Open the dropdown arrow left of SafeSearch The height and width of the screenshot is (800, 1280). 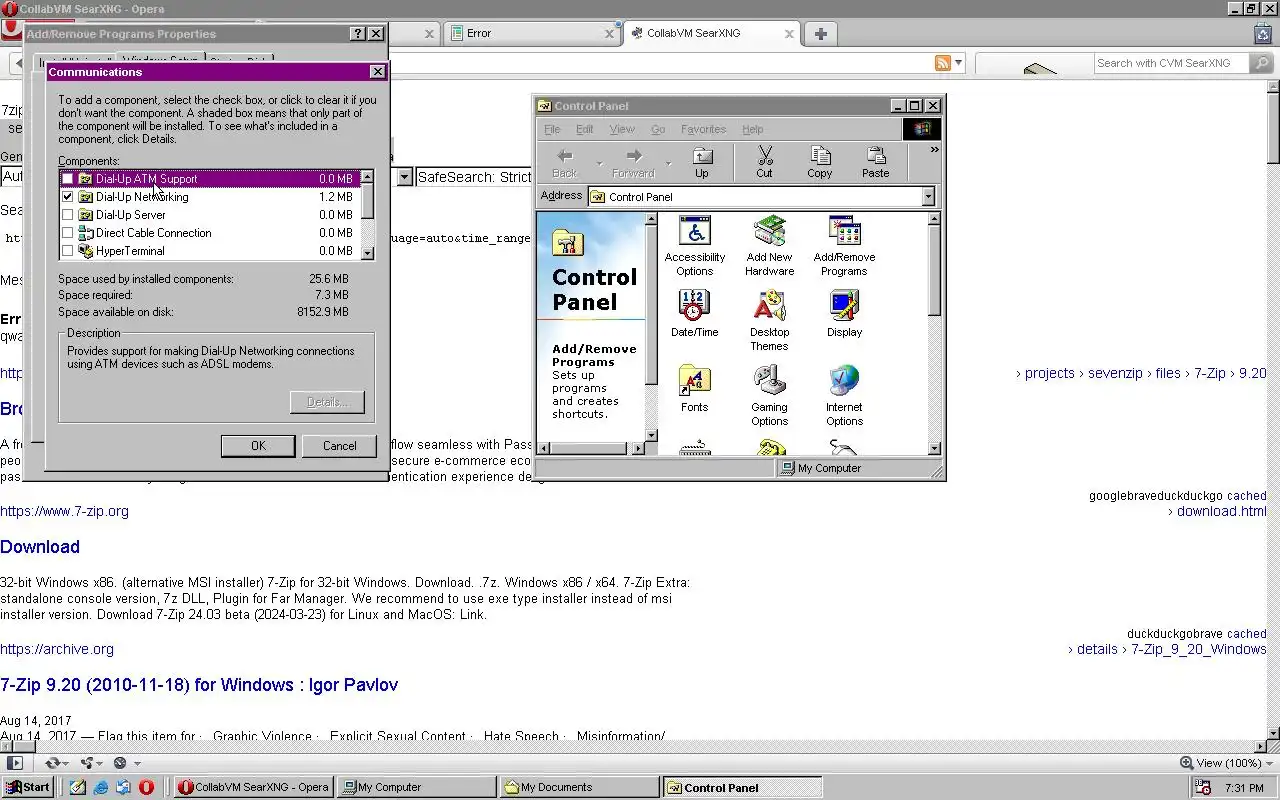(x=404, y=177)
